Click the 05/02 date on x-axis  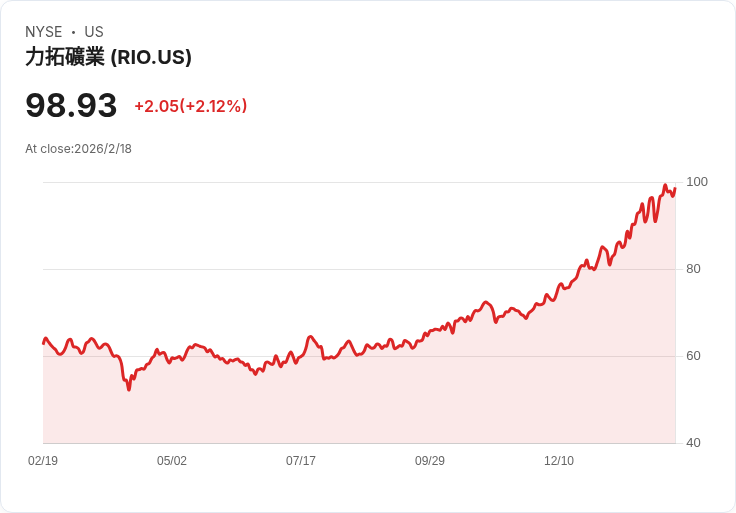172,460
